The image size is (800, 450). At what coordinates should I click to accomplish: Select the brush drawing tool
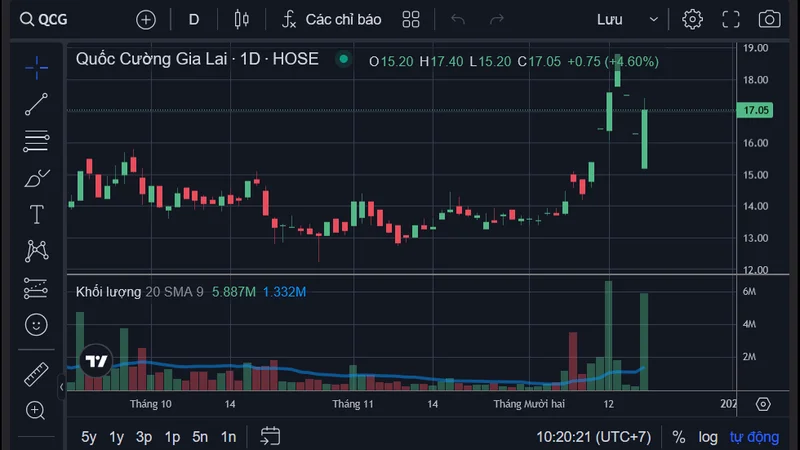pyautogui.click(x=36, y=178)
